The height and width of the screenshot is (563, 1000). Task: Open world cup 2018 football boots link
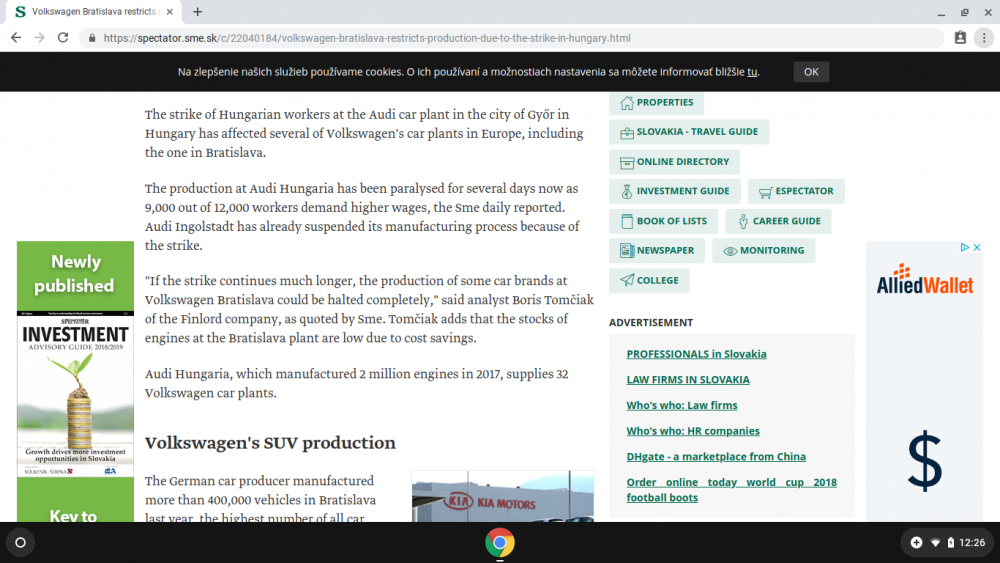pyautogui.click(x=732, y=490)
